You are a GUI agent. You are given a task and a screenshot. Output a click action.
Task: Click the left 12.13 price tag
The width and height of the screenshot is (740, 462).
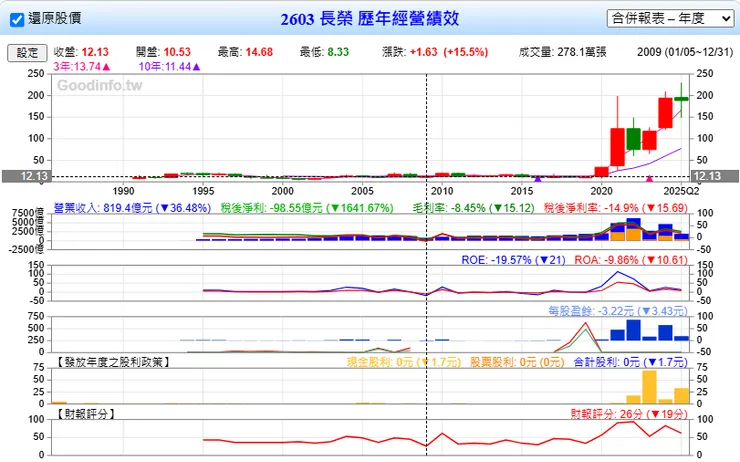(25, 176)
